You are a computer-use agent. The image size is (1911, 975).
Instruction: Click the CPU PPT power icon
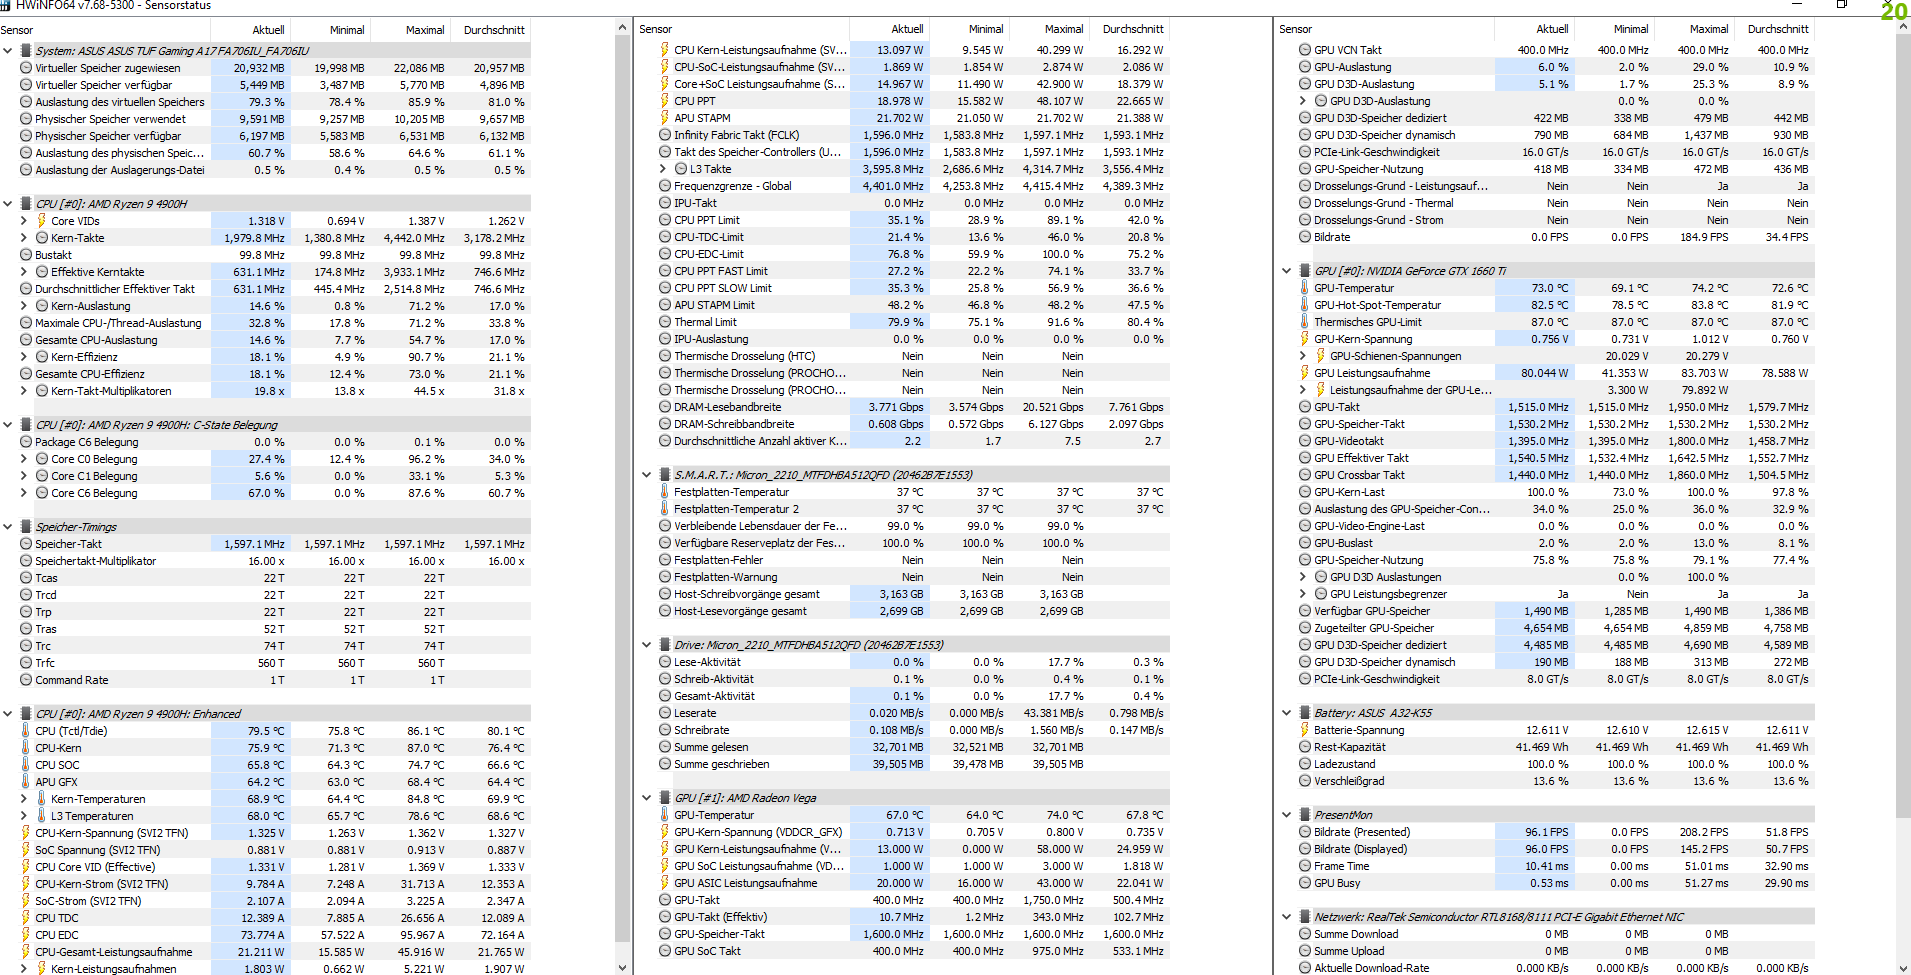pyautogui.click(x=665, y=101)
